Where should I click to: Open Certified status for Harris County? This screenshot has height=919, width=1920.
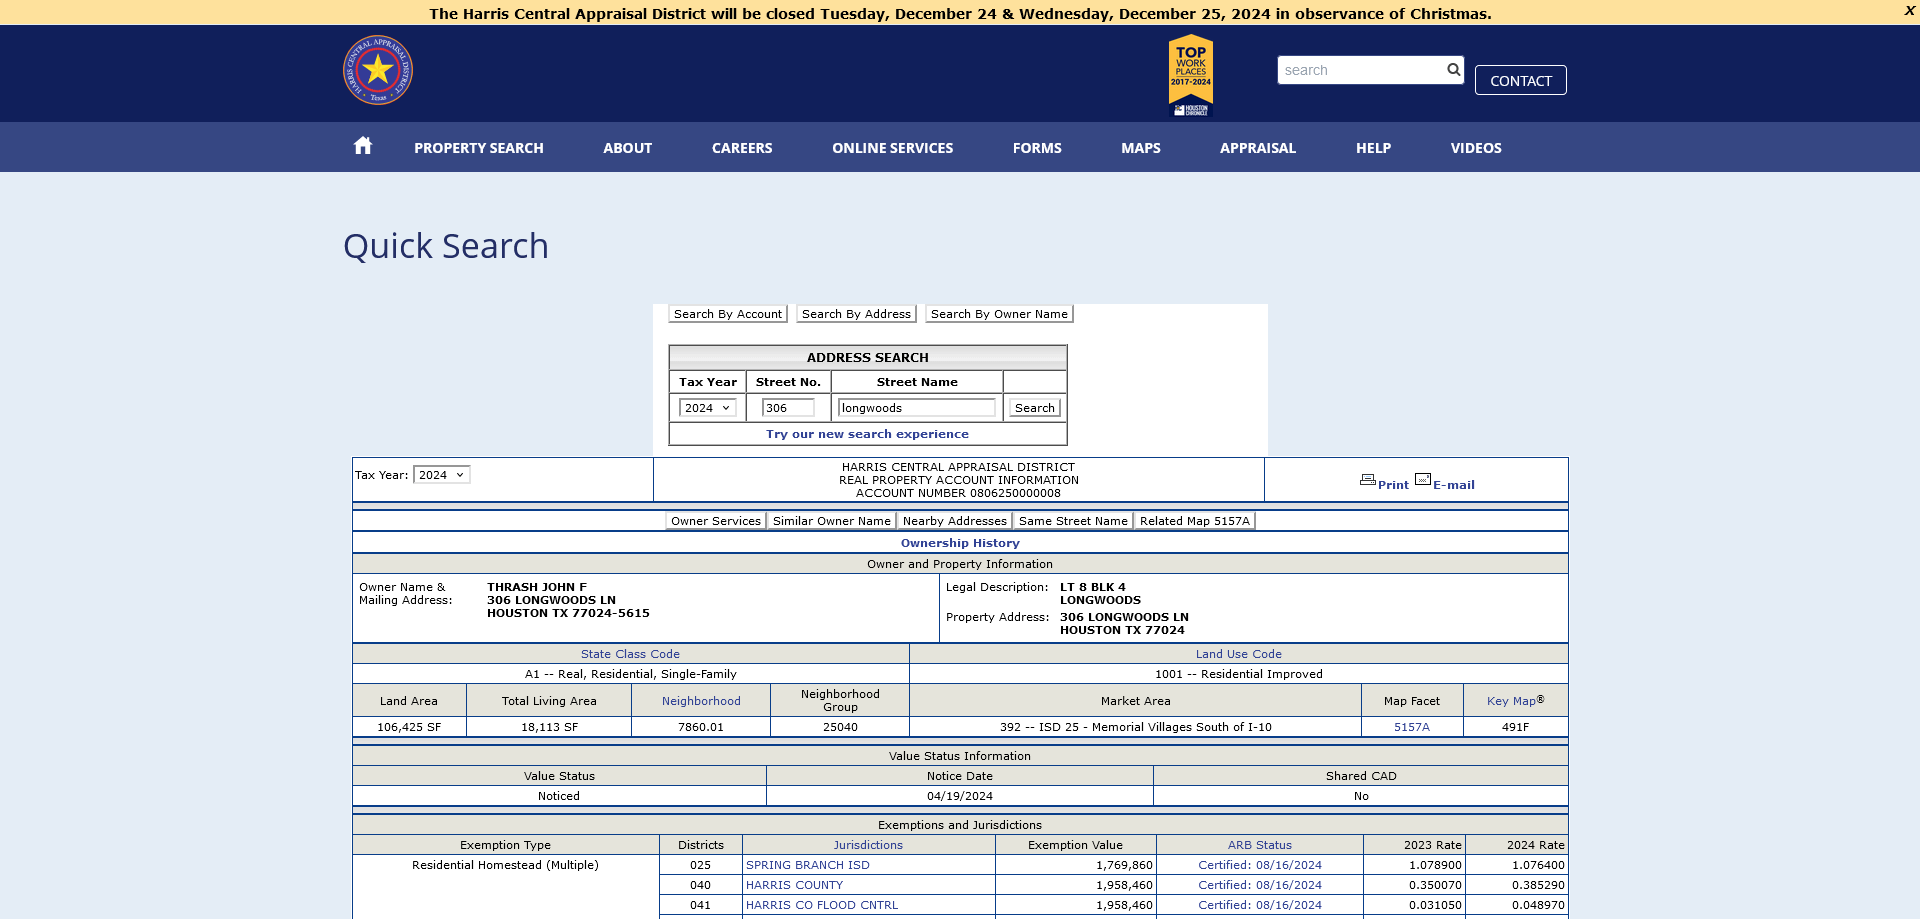pos(1259,885)
